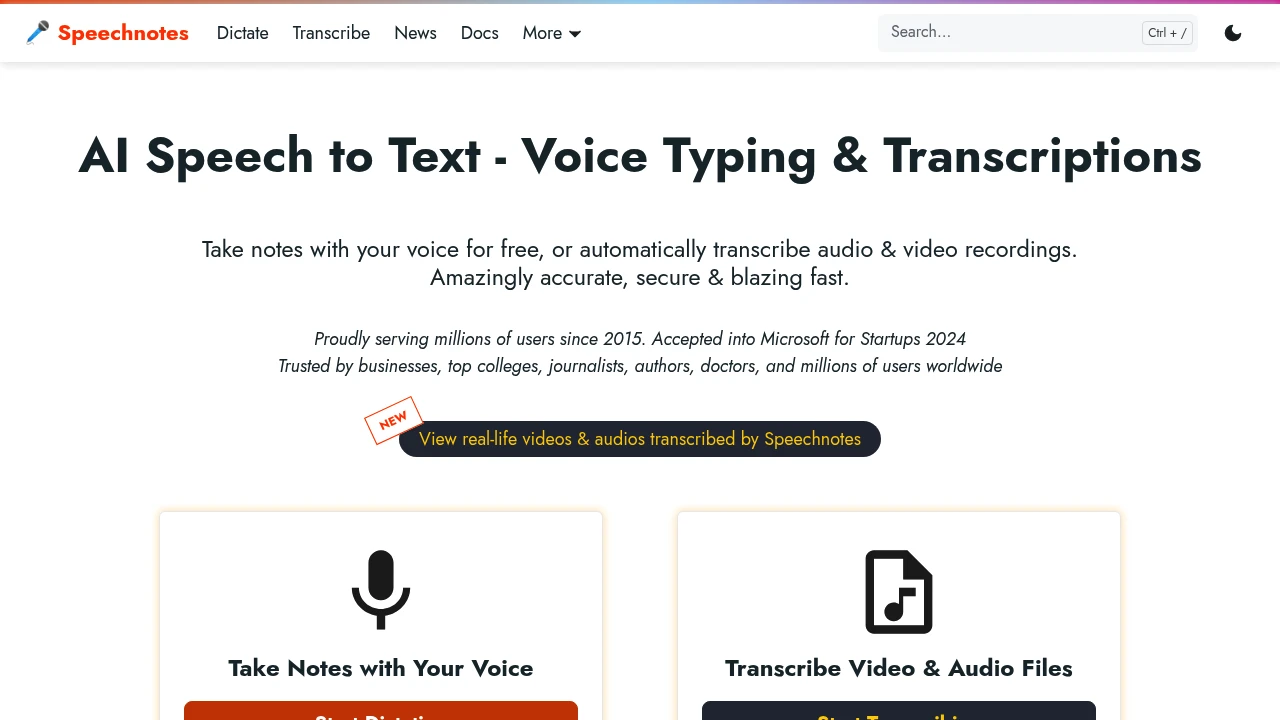Click the audio file music-note icon
The width and height of the screenshot is (1280, 720).
(899, 592)
